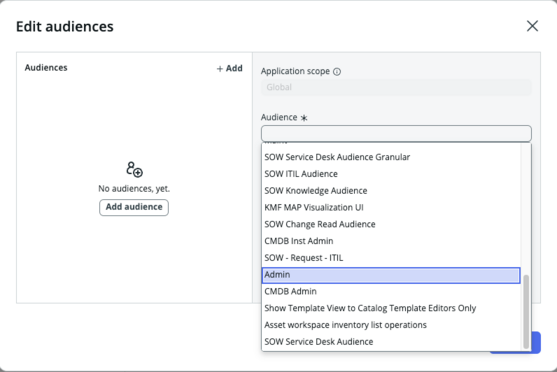The width and height of the screenshot is (557, 372).
Task: Click the Application scope info icon
Action: (337, 72)
